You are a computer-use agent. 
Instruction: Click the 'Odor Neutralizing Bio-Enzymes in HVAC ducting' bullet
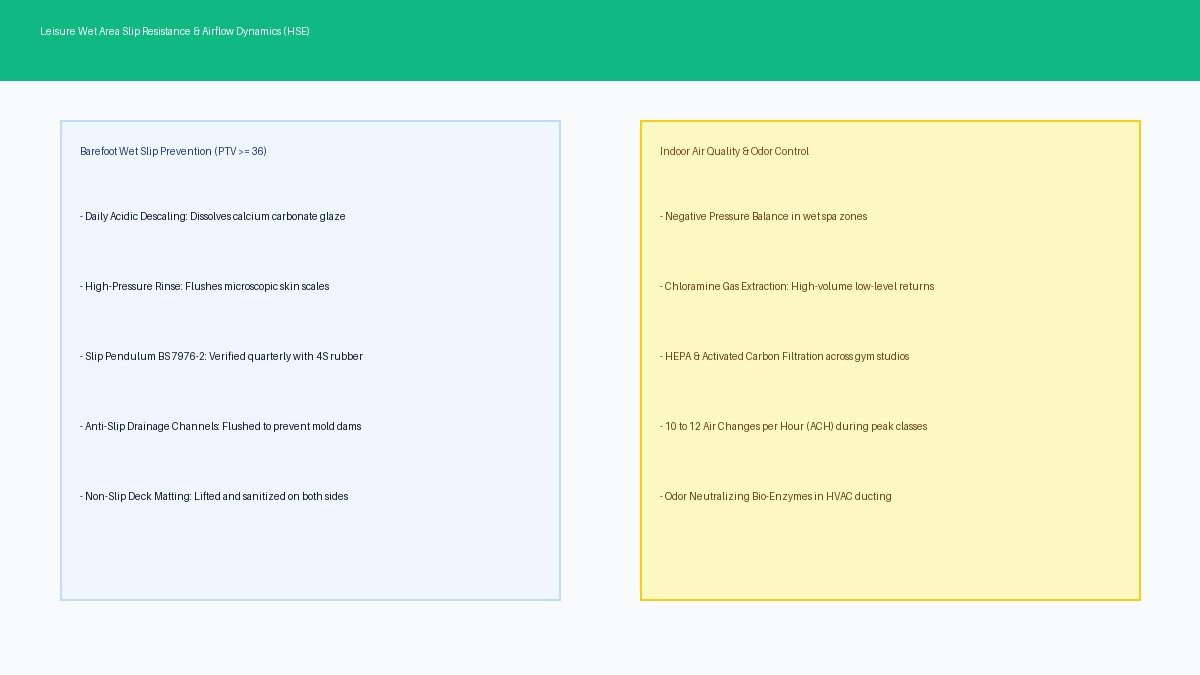click(776, 496)
